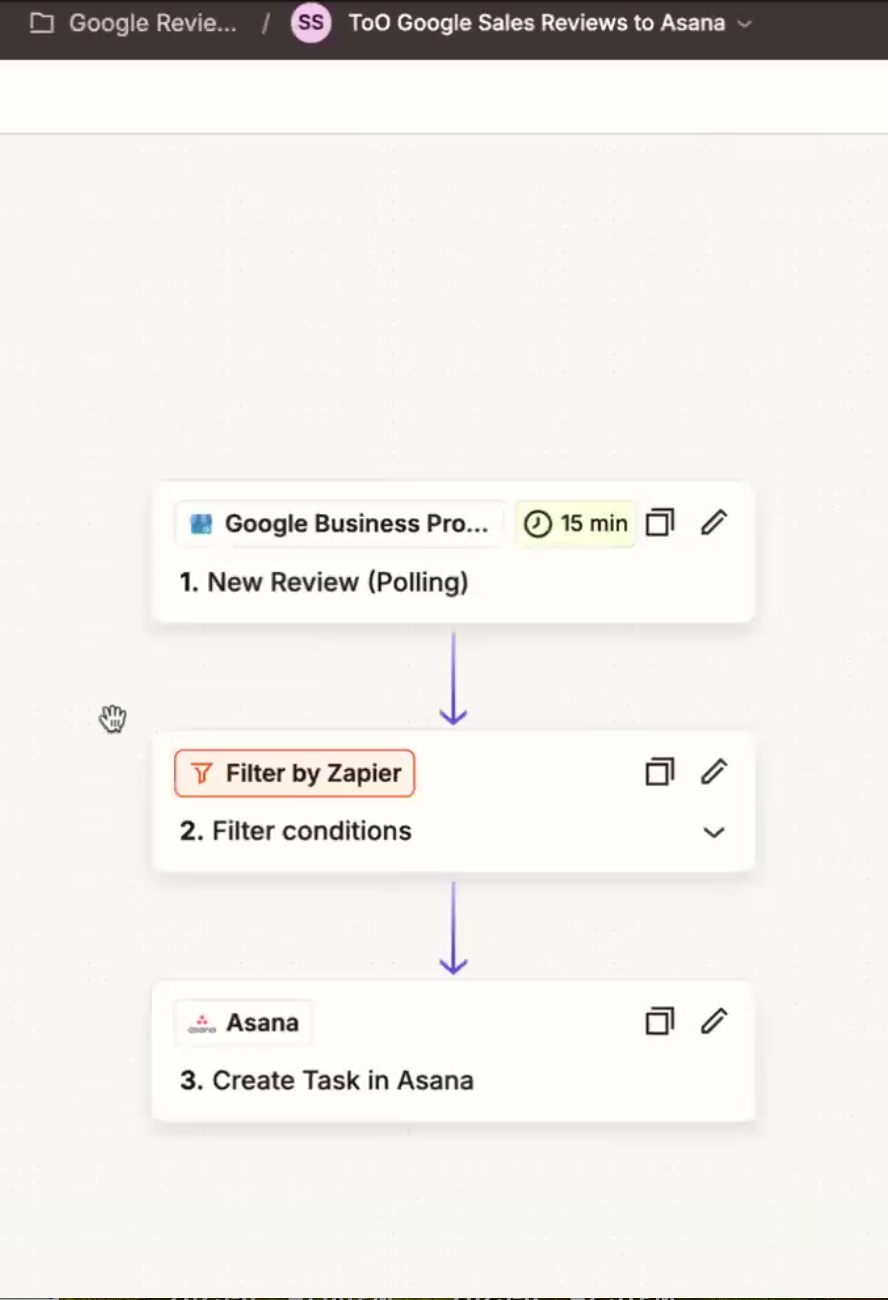Screen dimensions: 888x1300
Task: Click the ToO Google Sales Reviews title
Action: [537, 23]
